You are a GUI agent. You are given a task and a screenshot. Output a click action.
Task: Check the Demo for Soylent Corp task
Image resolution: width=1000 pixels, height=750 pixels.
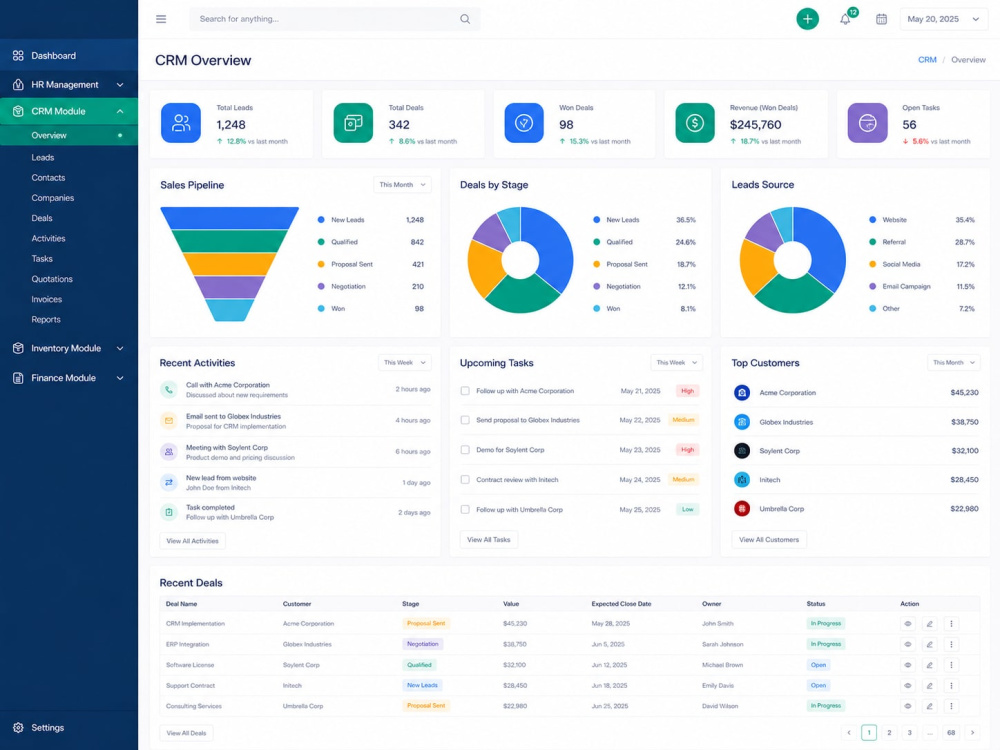point(465,450)
